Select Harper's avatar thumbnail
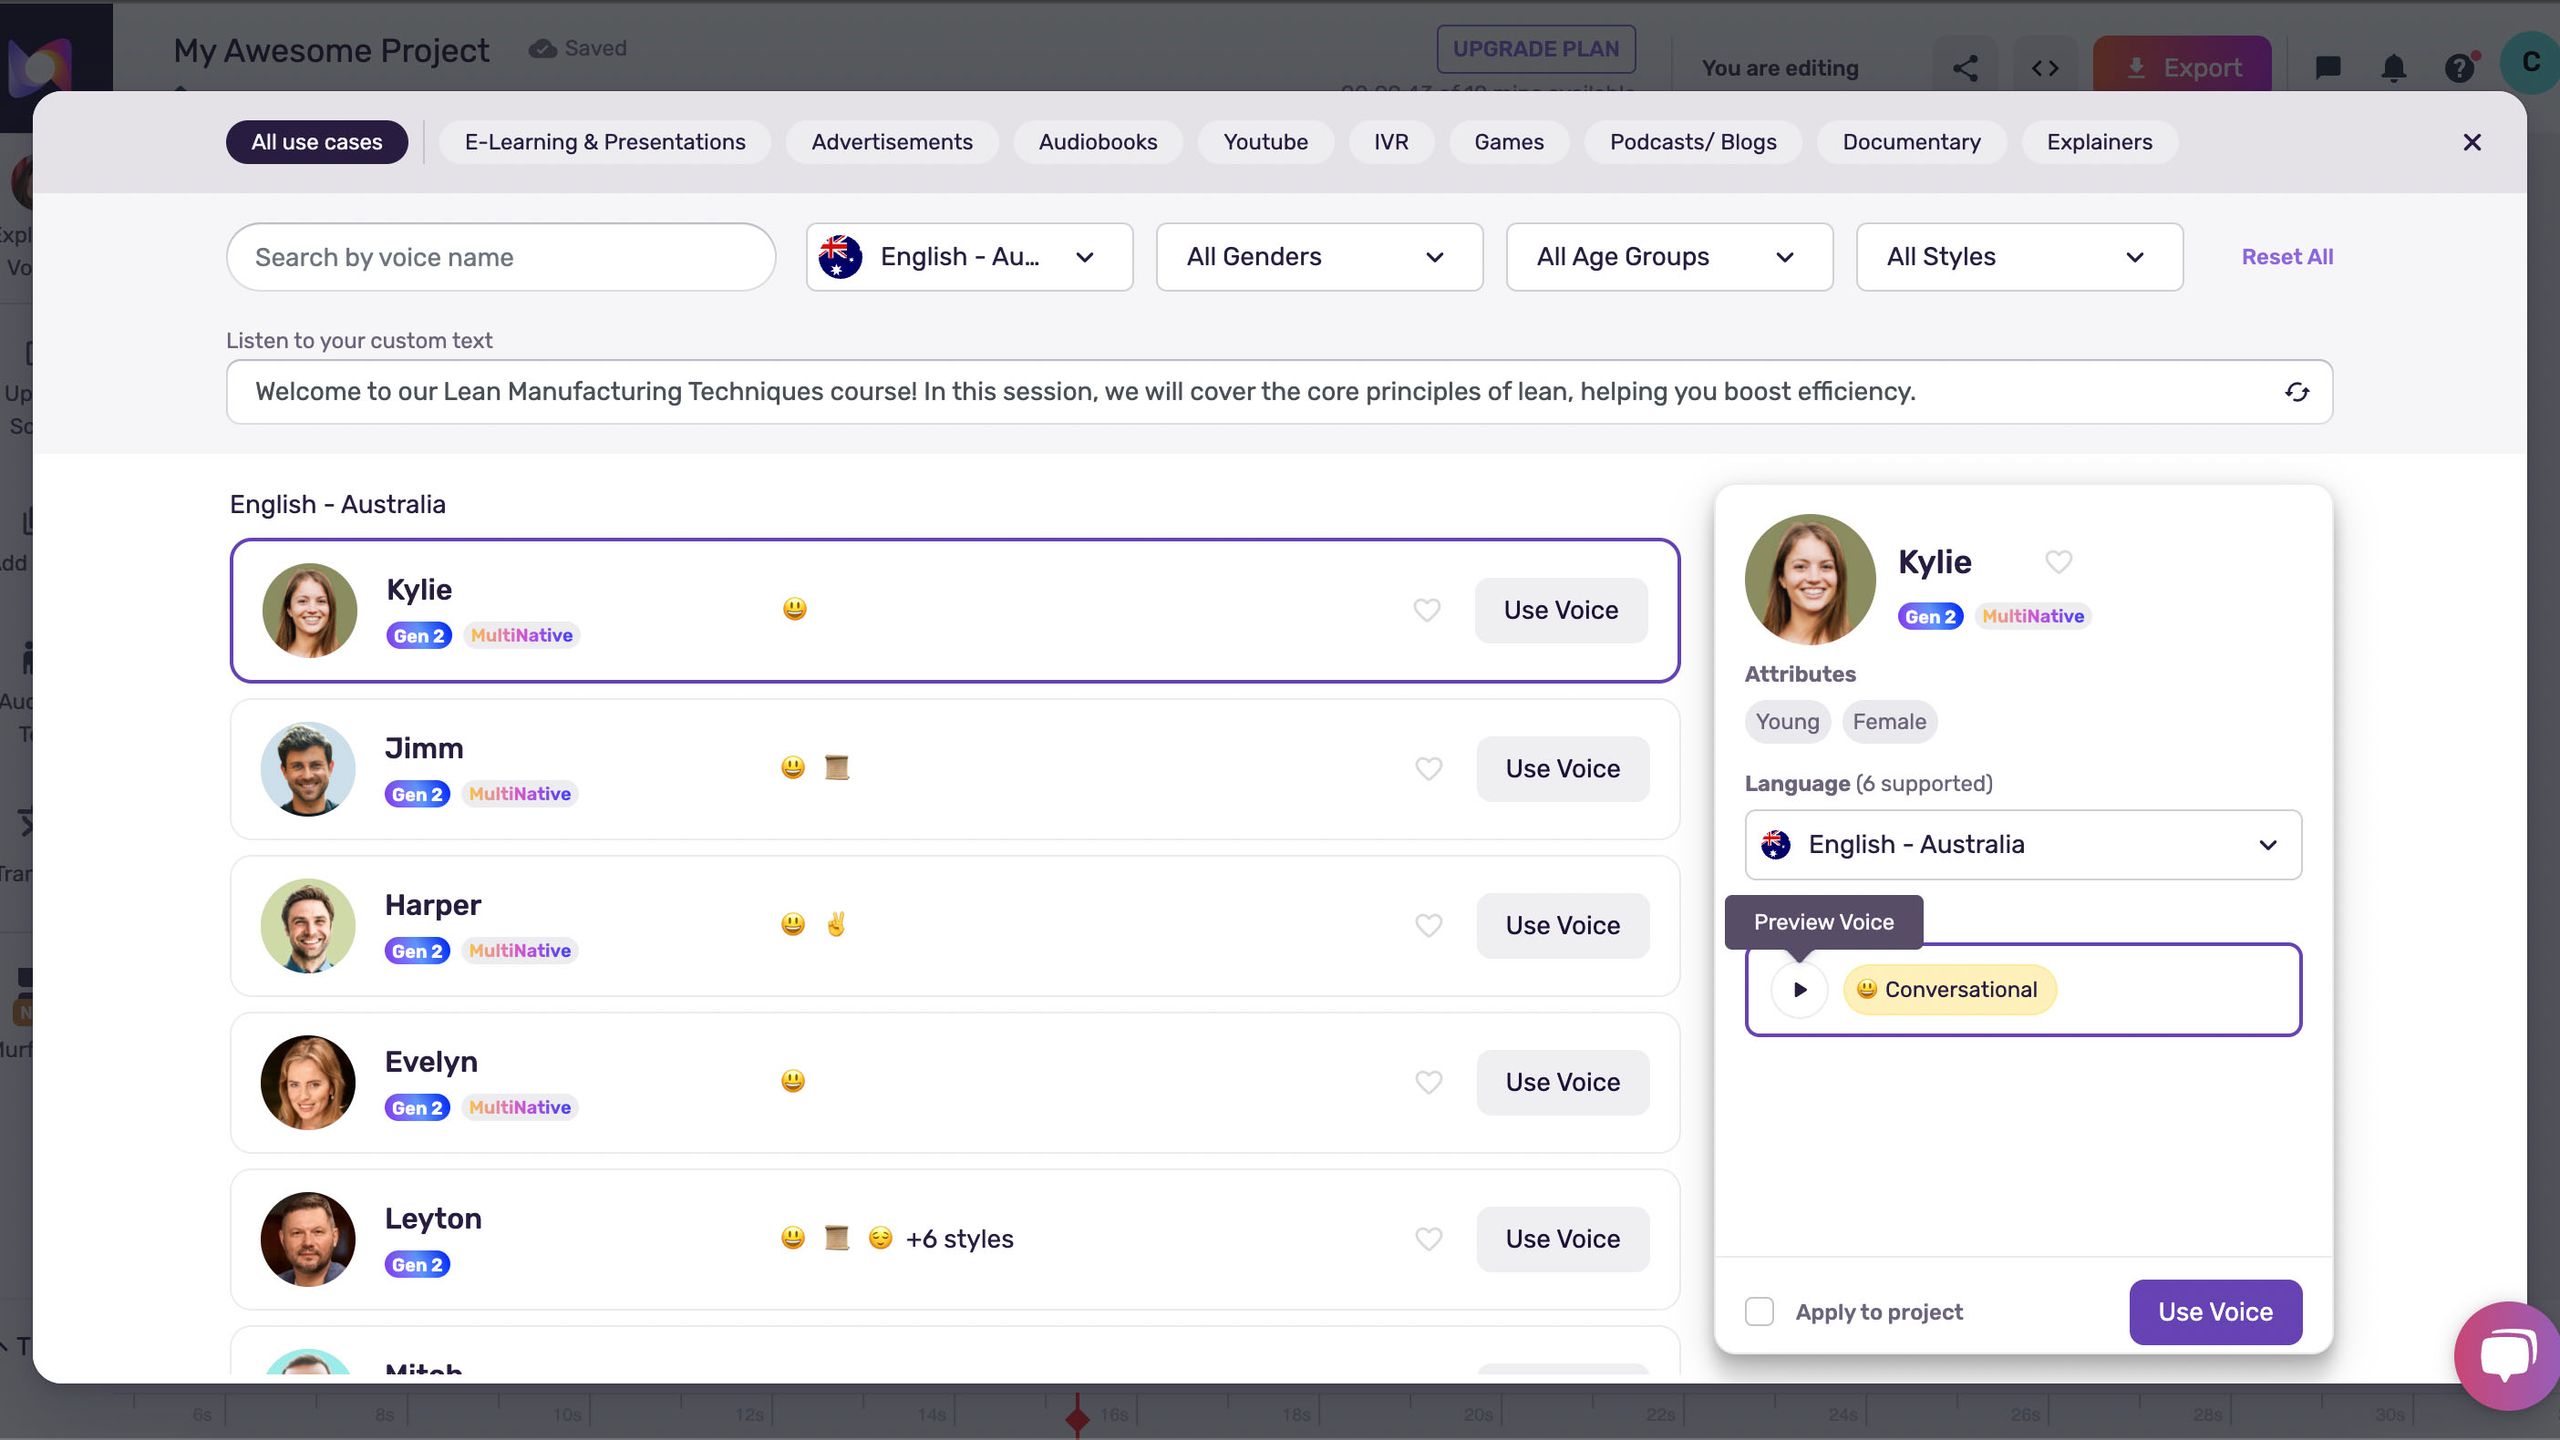This screenshot has height=1440, width=2560. [308, 926]
